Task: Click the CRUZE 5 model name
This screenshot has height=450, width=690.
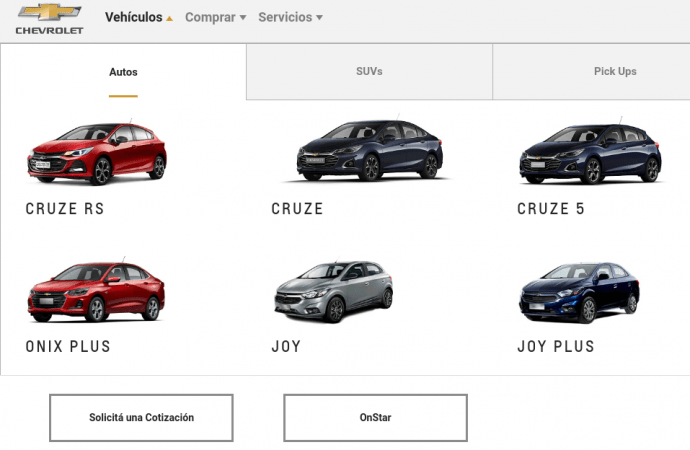Action: tap(551, 209)
